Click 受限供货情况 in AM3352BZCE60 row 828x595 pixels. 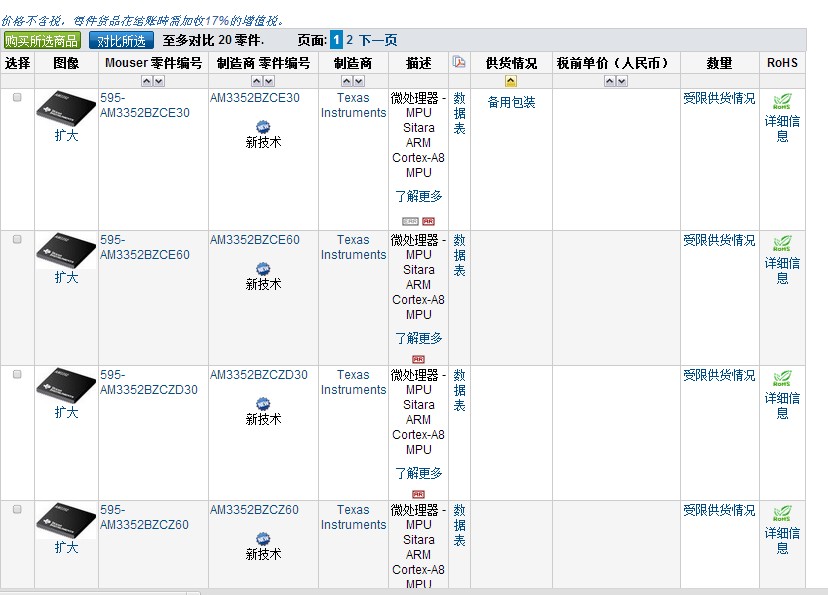[719, 240]
